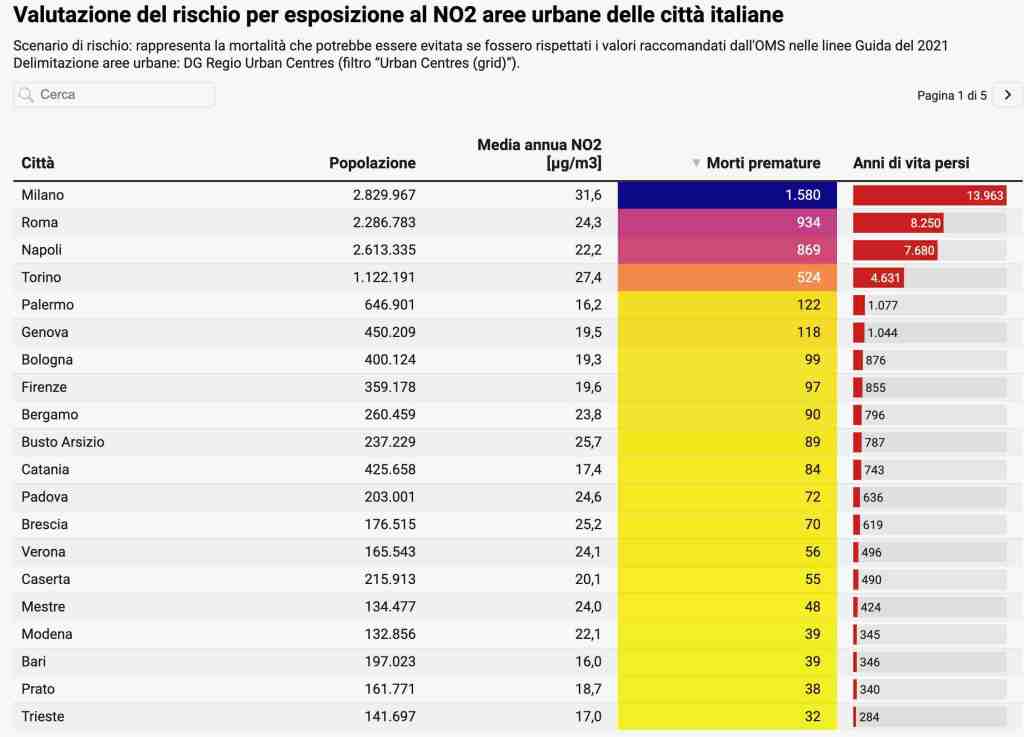Viewport: 1024px width, 737px height.
Task: Sort by Anni di vita persi header
Action: 911,163
